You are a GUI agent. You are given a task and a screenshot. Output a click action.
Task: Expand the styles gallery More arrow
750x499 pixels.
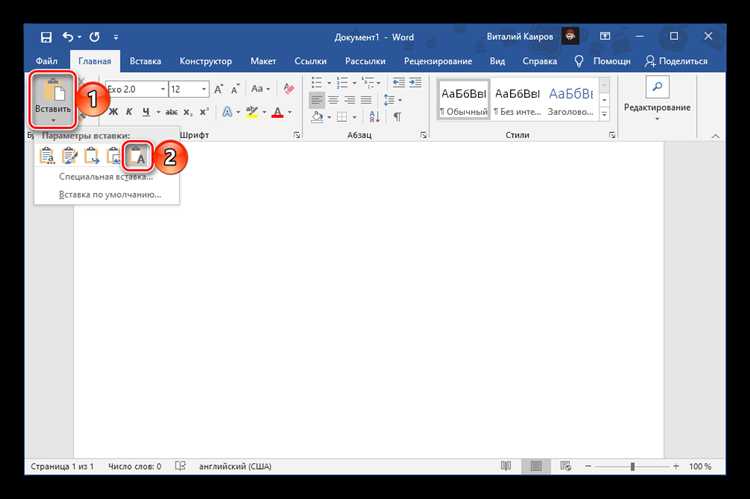click(604, 114)
